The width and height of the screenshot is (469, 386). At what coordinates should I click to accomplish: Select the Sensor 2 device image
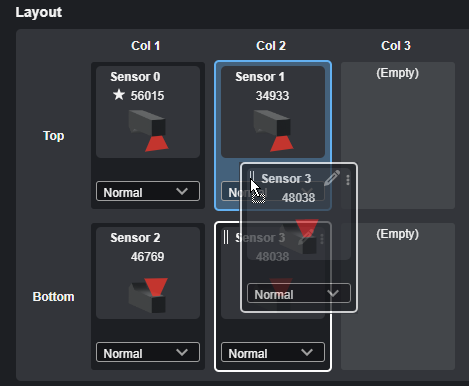(x=148, y=295)
